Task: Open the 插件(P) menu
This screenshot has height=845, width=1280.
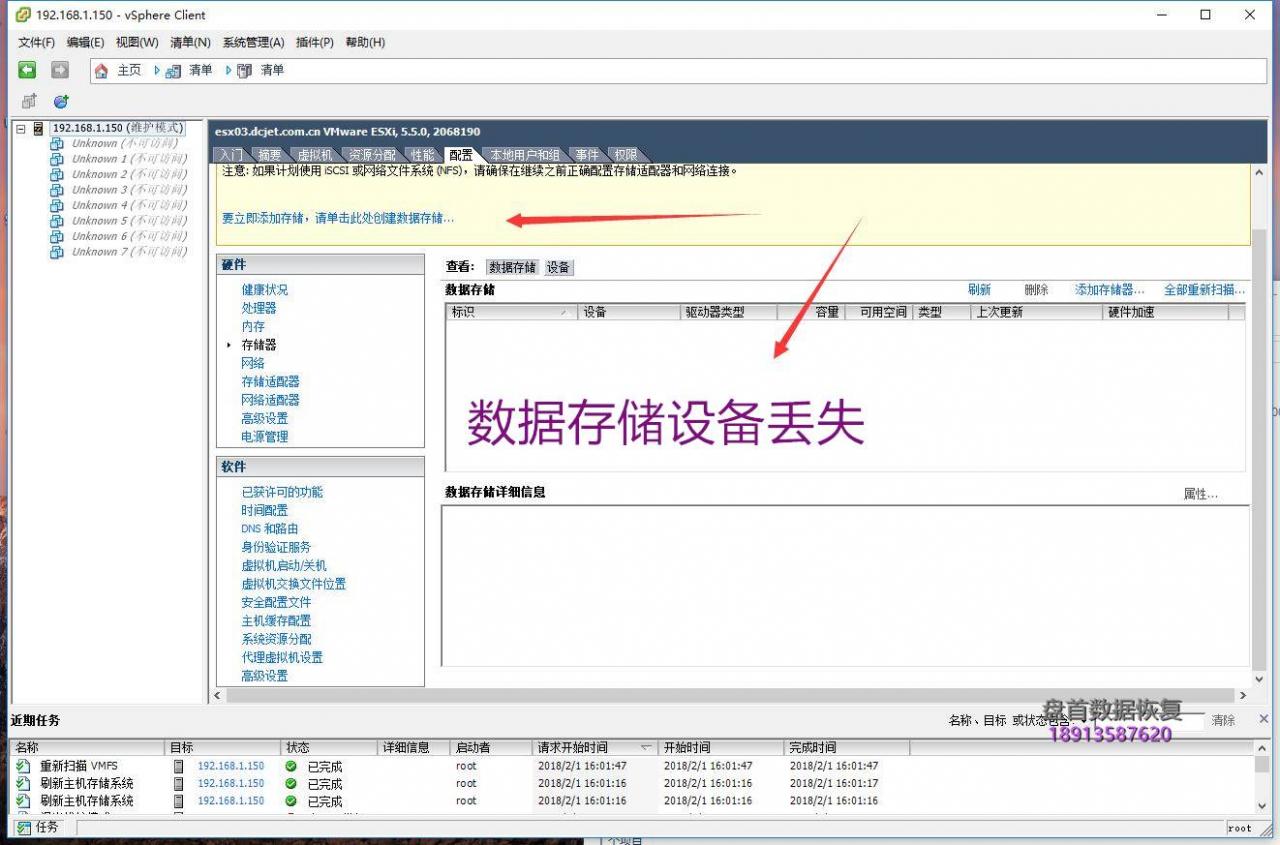Action: (315, 42)
